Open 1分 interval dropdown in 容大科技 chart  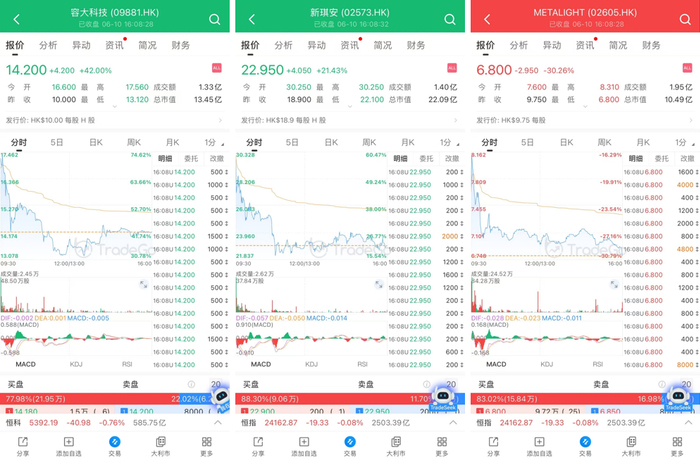point(214,142)
